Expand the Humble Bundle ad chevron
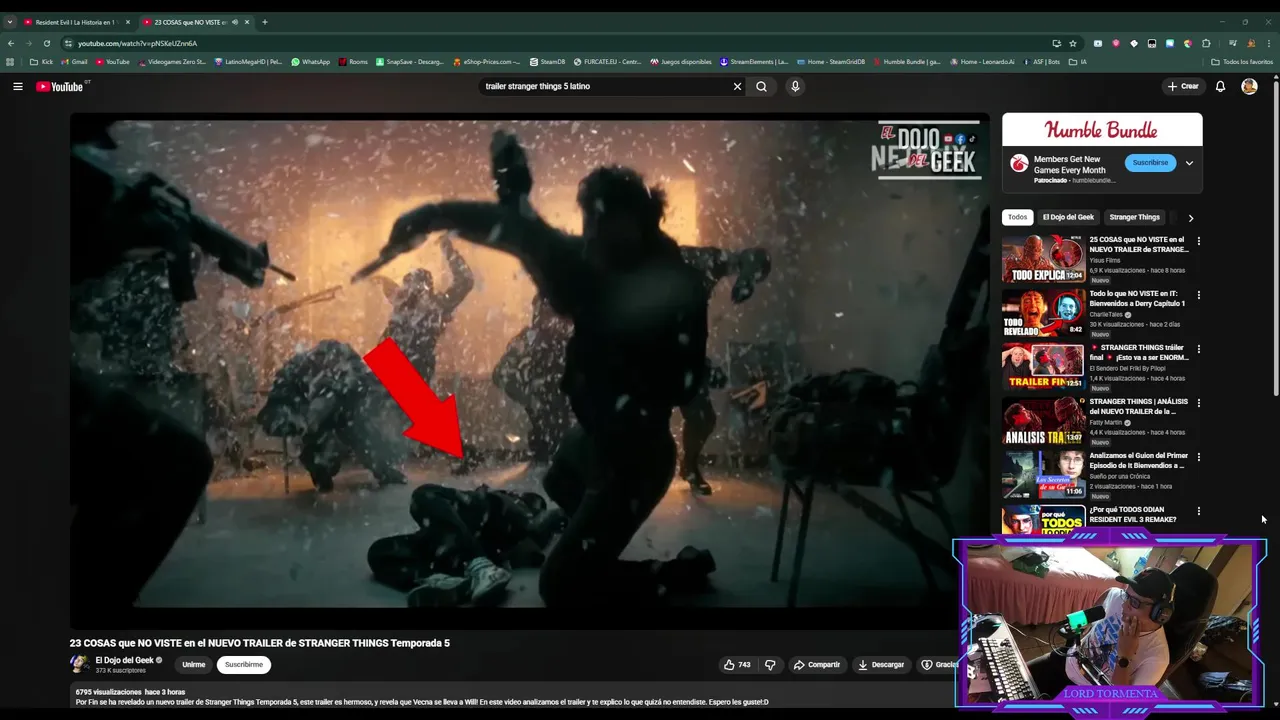The image size is (1280, 720). point(1189,163)
